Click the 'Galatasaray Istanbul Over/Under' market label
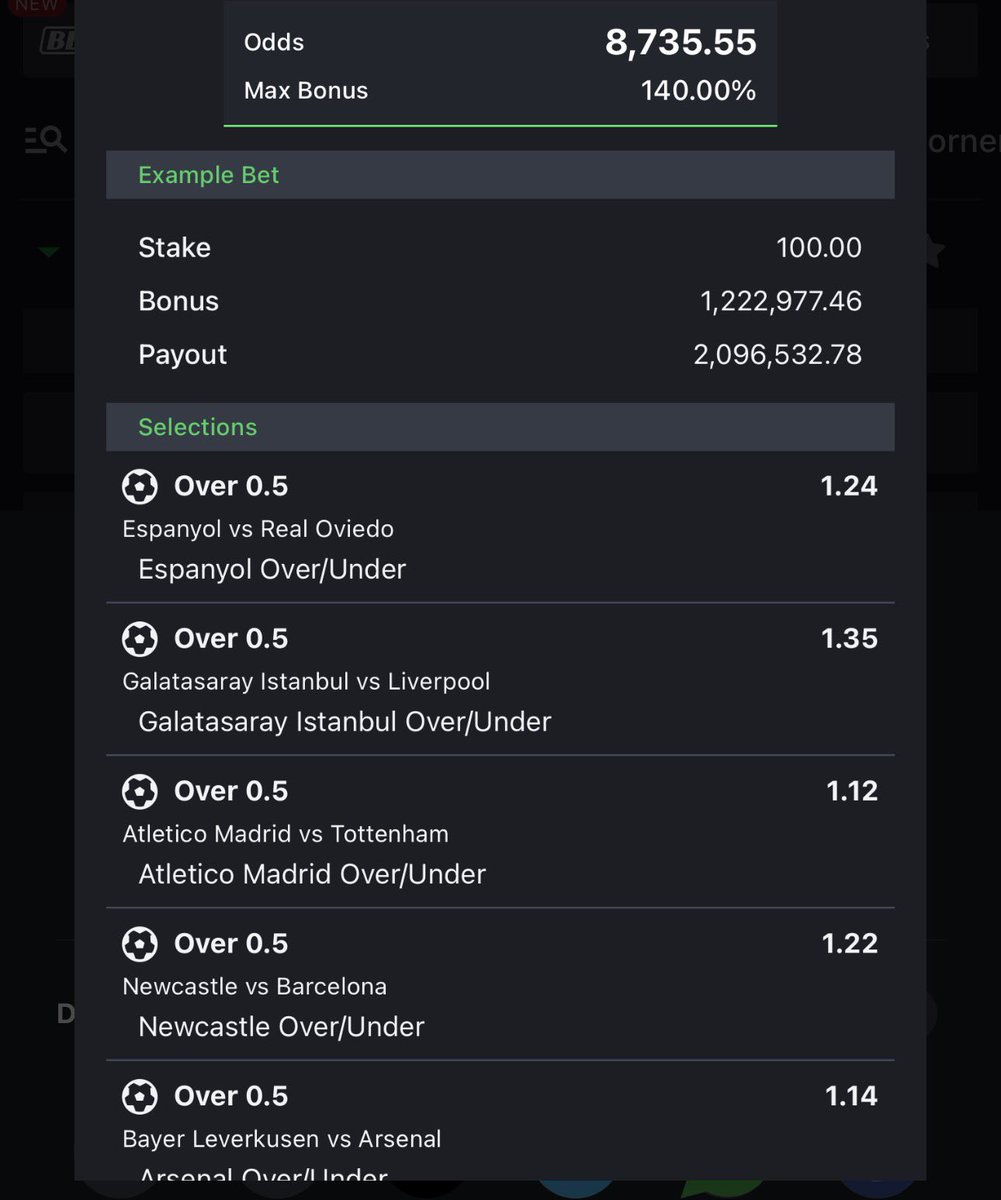Screen dimensions: 1001x1200 pos(345,722)
